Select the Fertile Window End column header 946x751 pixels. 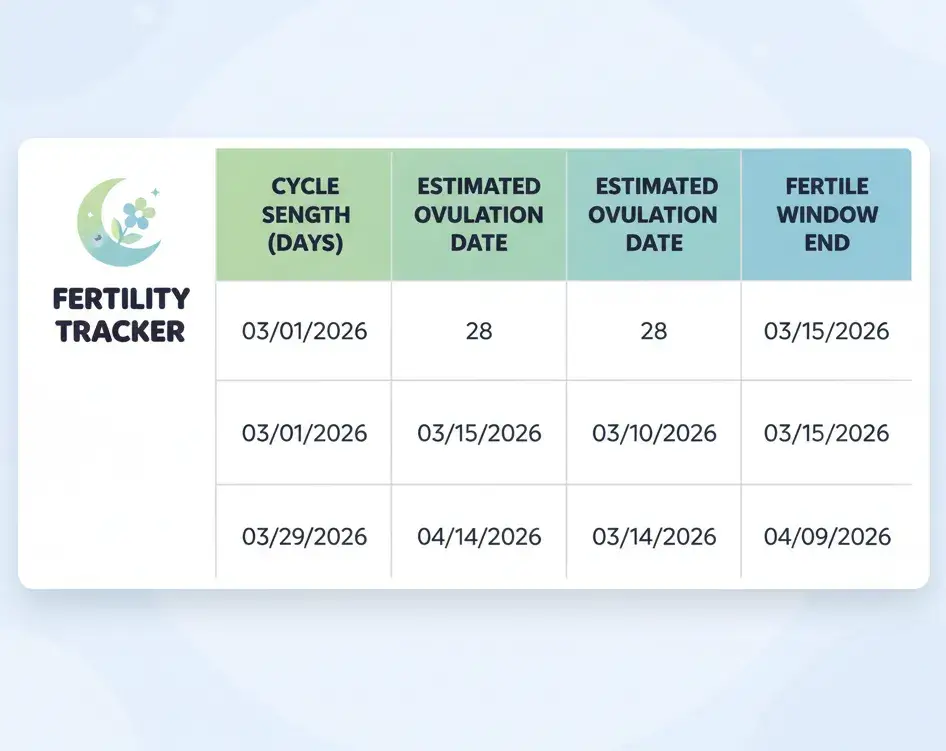click(x=827, y=215)
